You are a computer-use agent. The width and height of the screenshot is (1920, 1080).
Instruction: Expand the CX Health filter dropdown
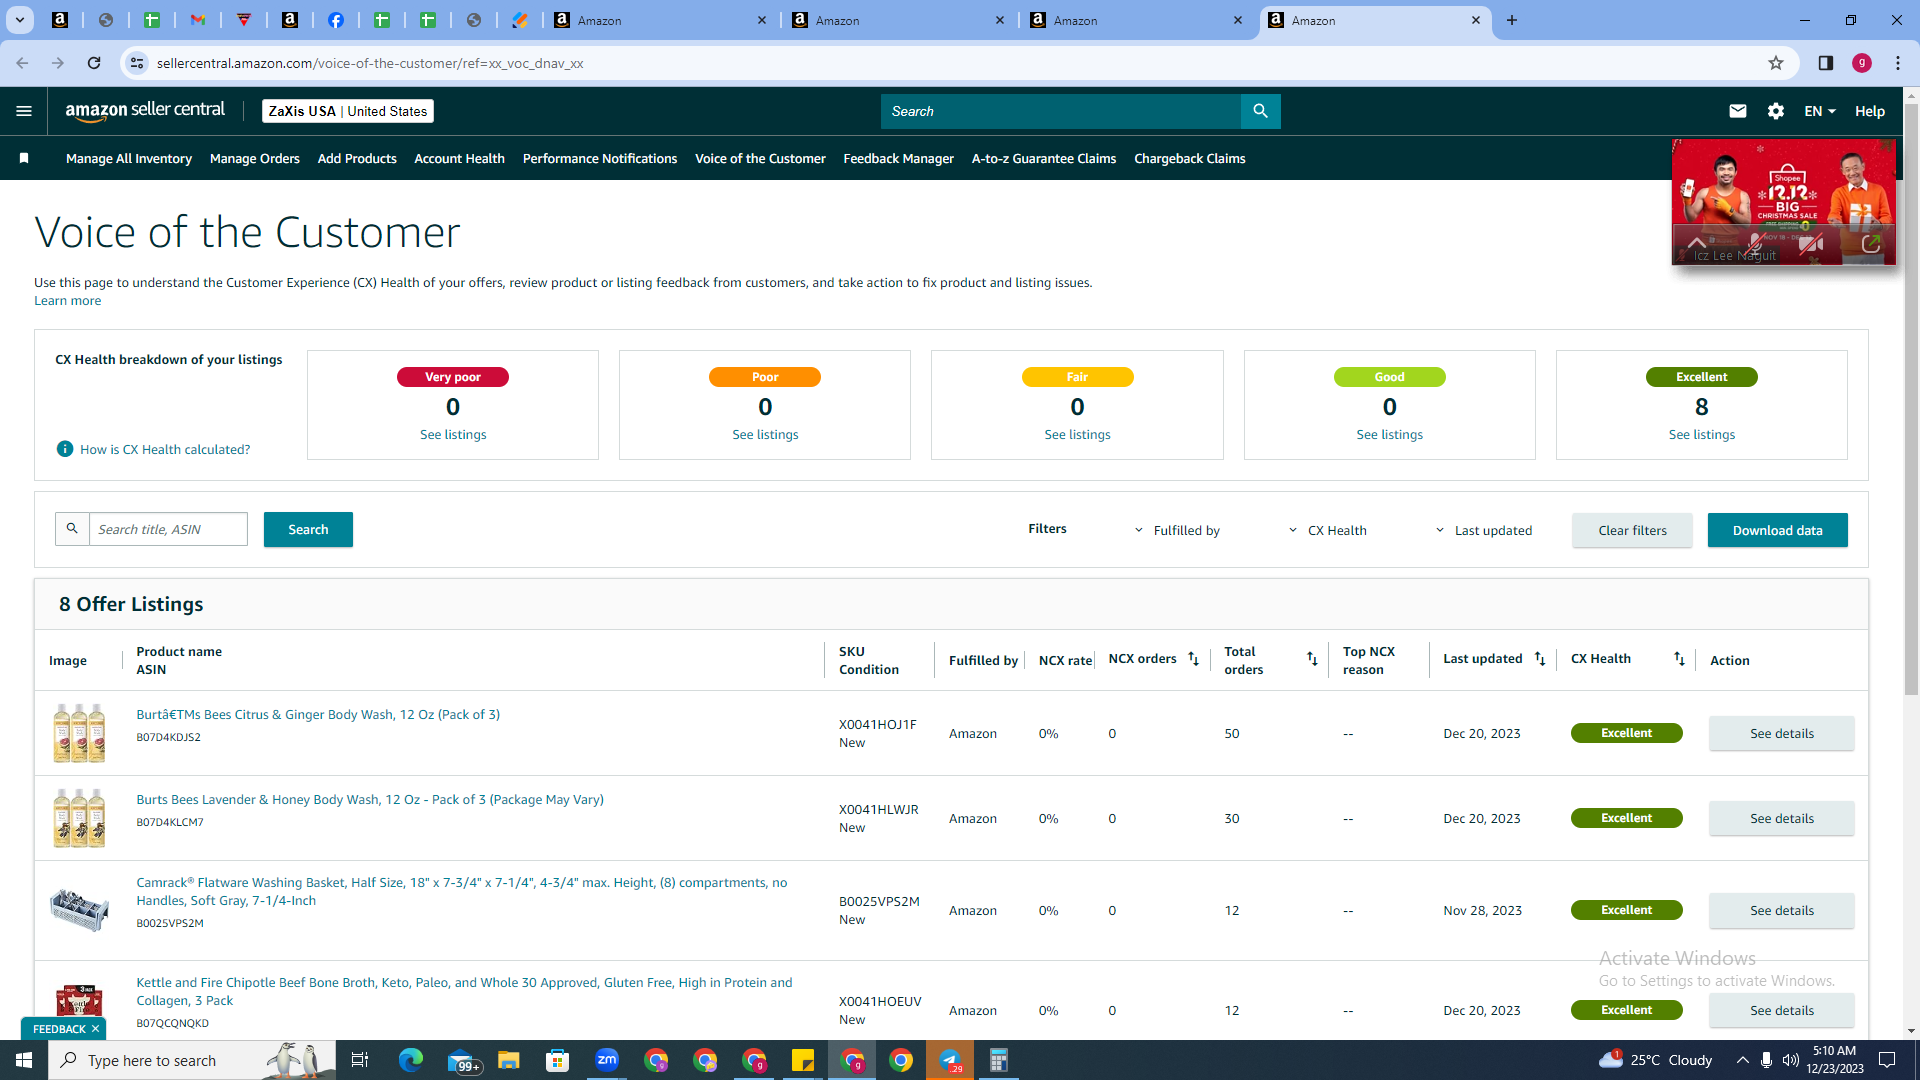click(1327, 530)
